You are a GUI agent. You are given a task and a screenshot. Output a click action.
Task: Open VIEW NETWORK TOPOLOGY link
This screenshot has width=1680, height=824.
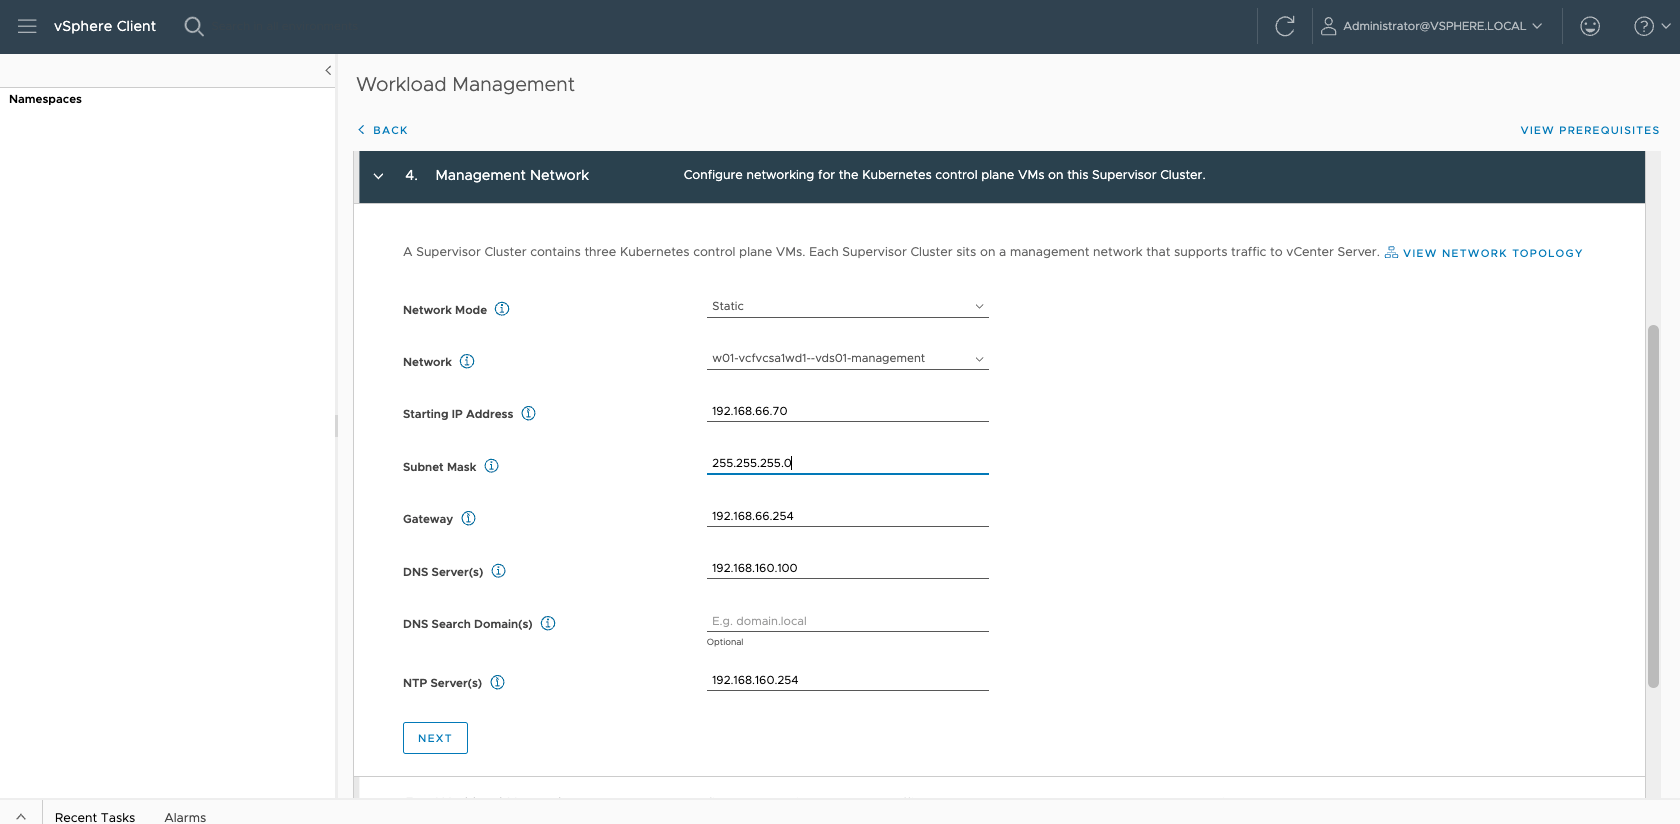click(x=1492, y=253)
